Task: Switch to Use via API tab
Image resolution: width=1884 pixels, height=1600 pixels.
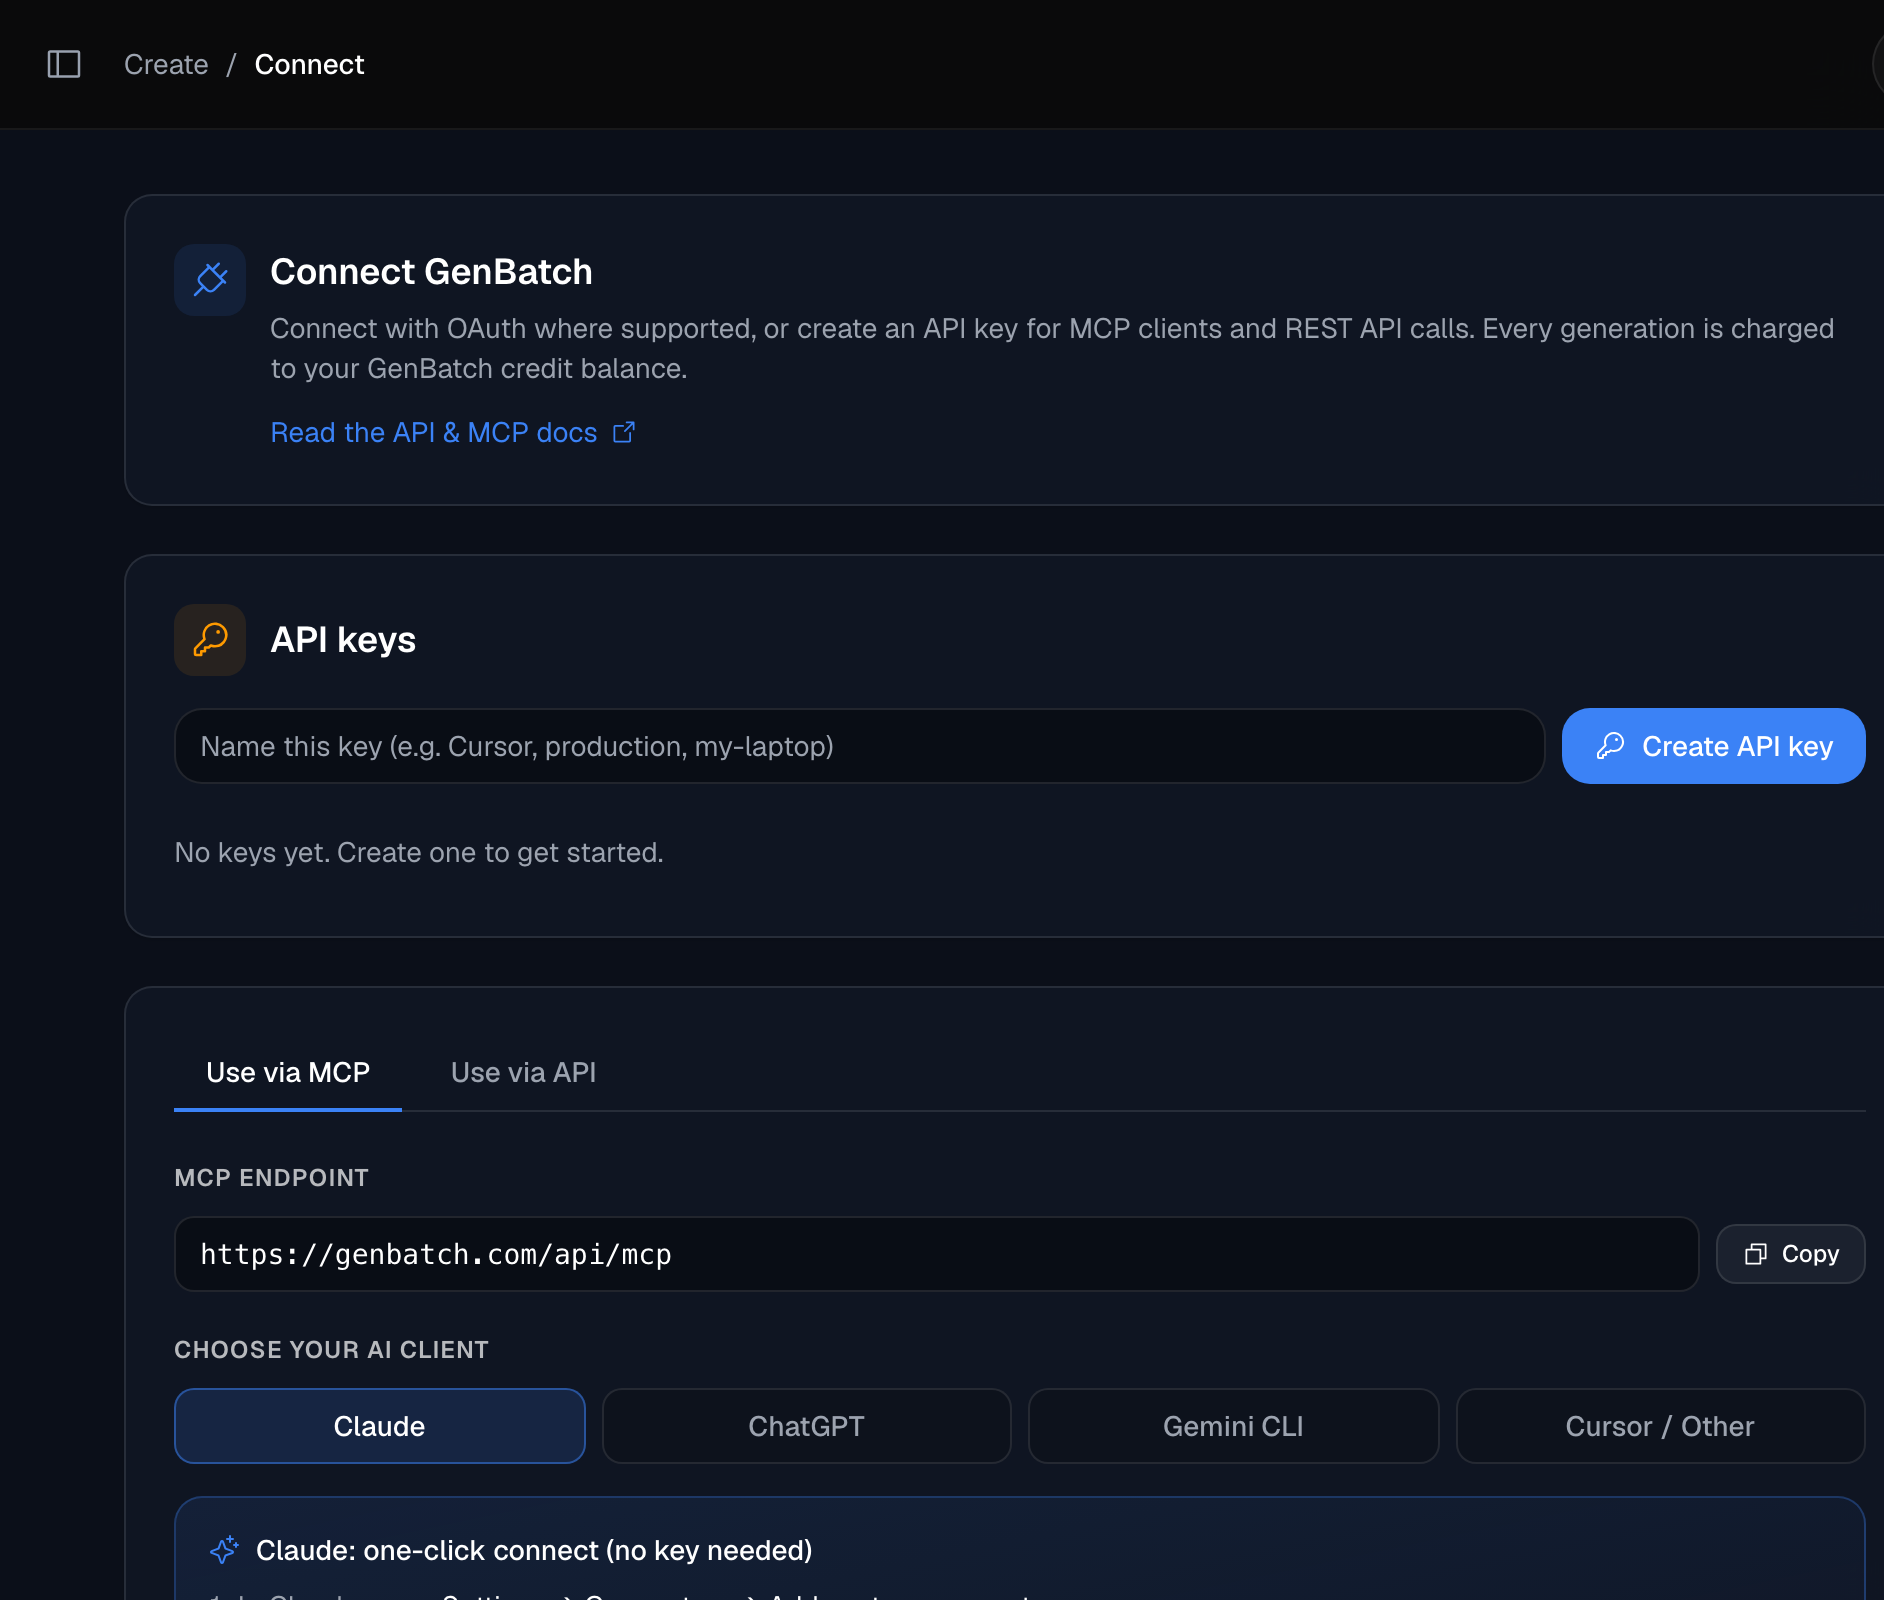Action: coord(523,1073)
